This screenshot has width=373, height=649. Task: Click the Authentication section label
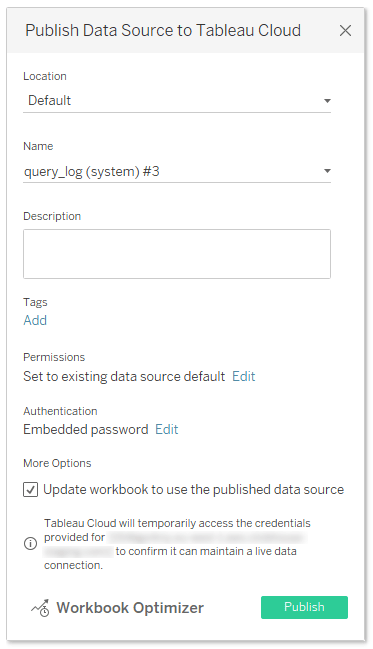[60, 411]
